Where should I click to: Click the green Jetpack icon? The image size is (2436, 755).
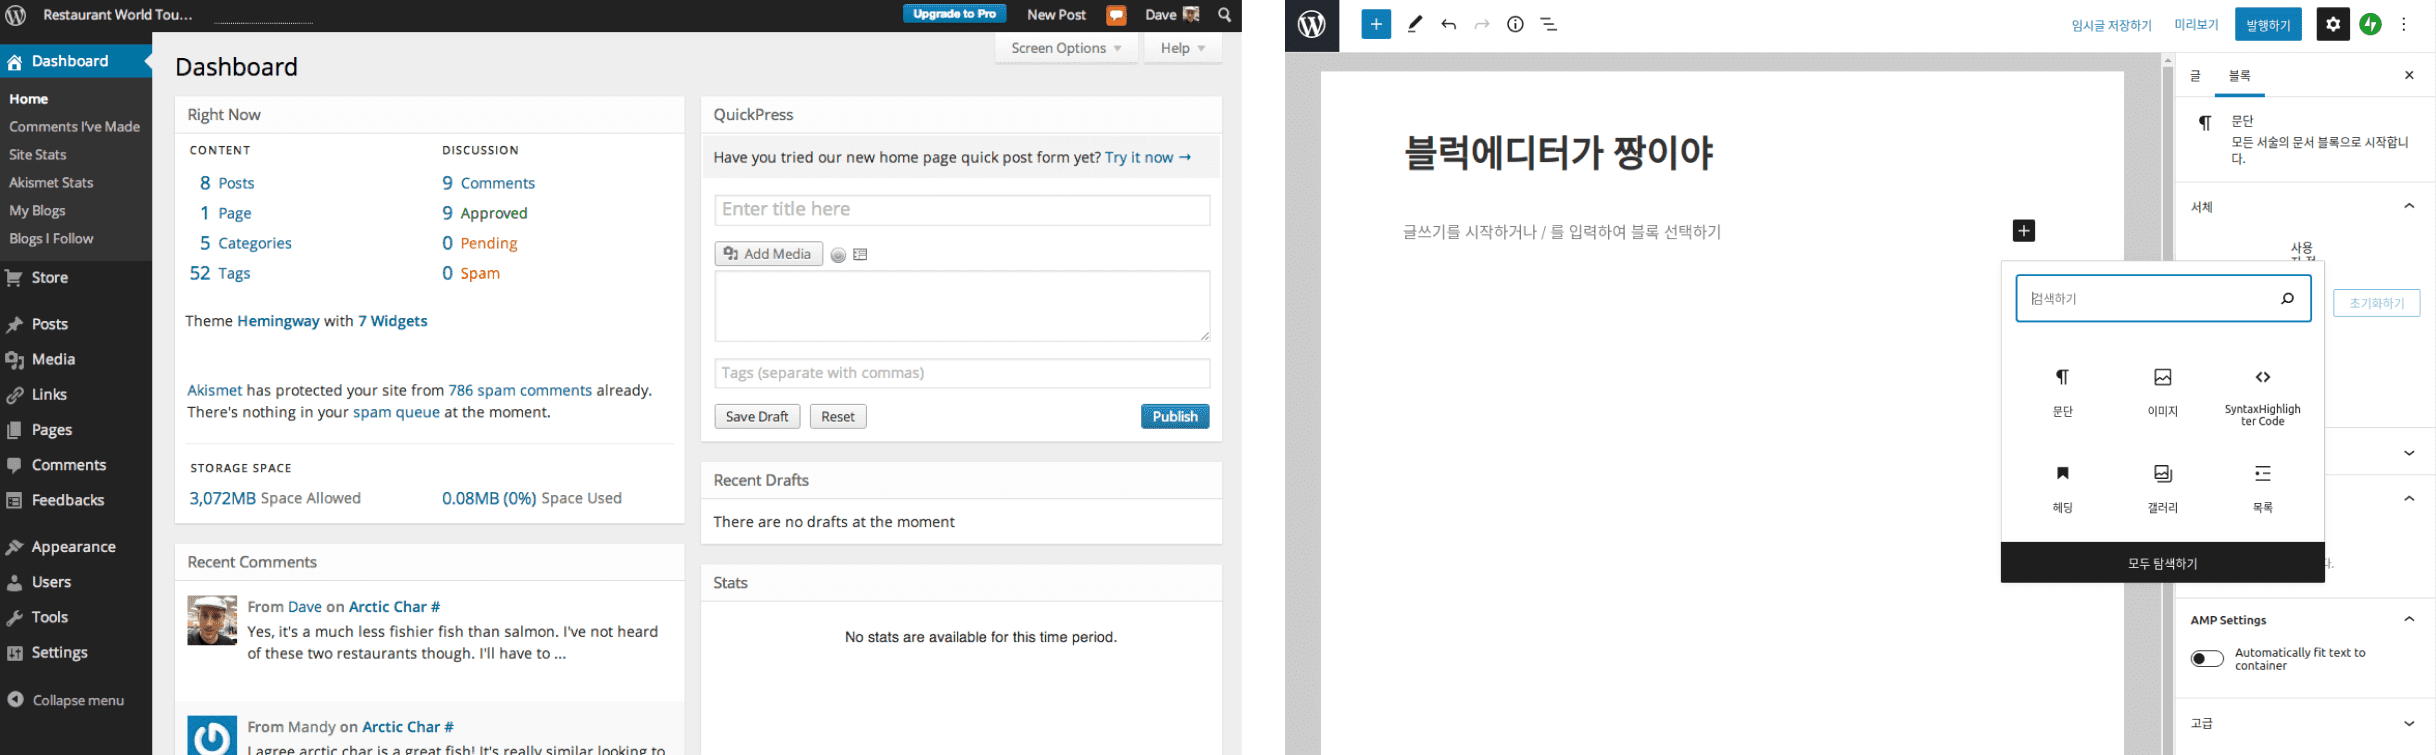click(2370, 24)
